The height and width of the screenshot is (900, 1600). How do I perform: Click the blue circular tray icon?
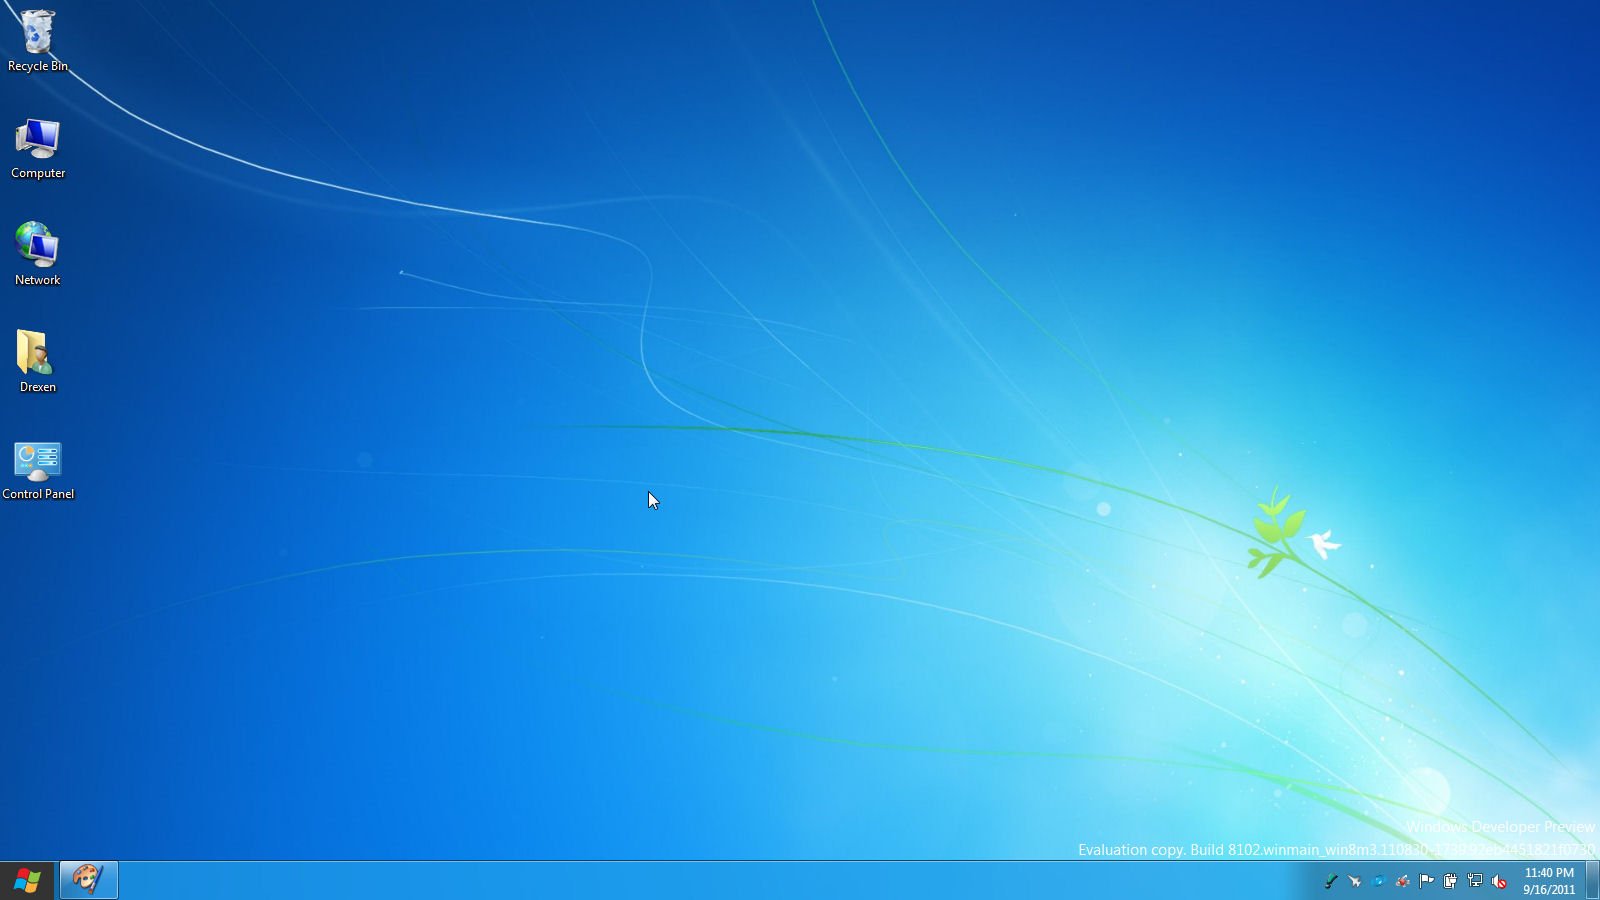click(x=1379, y=881)
